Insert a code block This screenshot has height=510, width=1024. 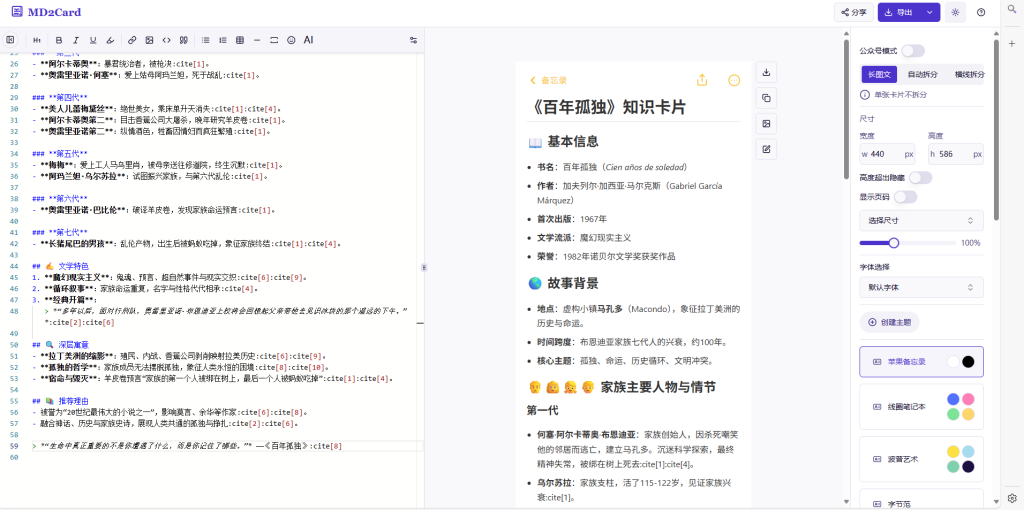pyautogui.click(x=167, y=40)
